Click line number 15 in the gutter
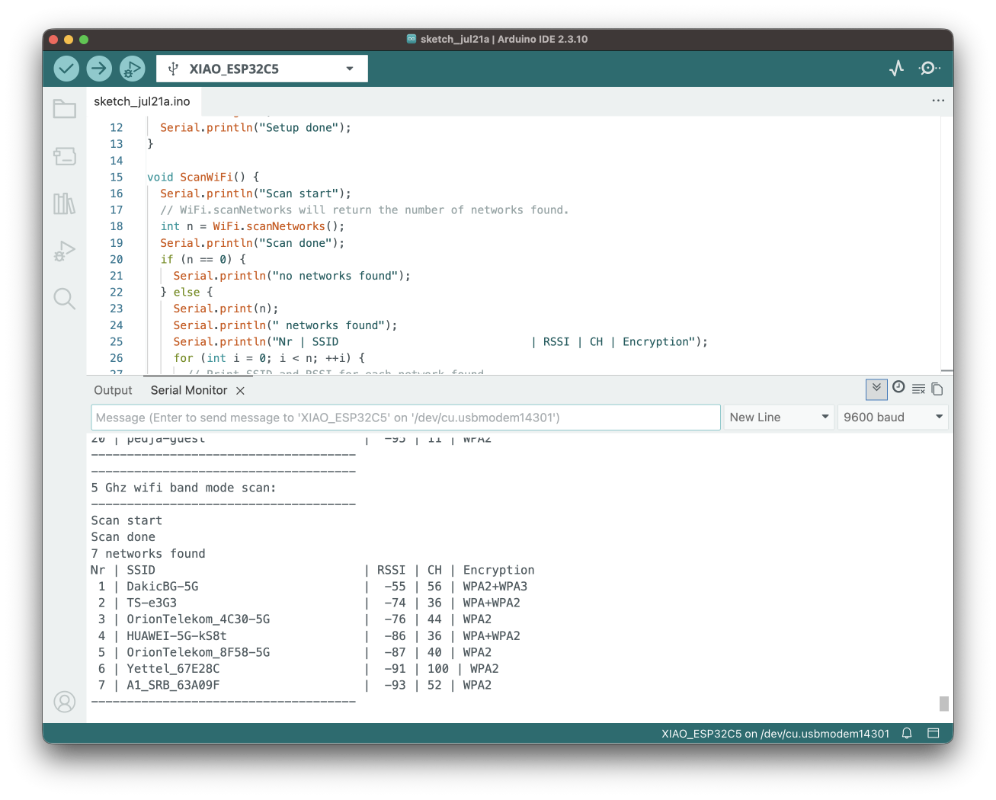Screen dimensions: 996x800 pos(116,177)
